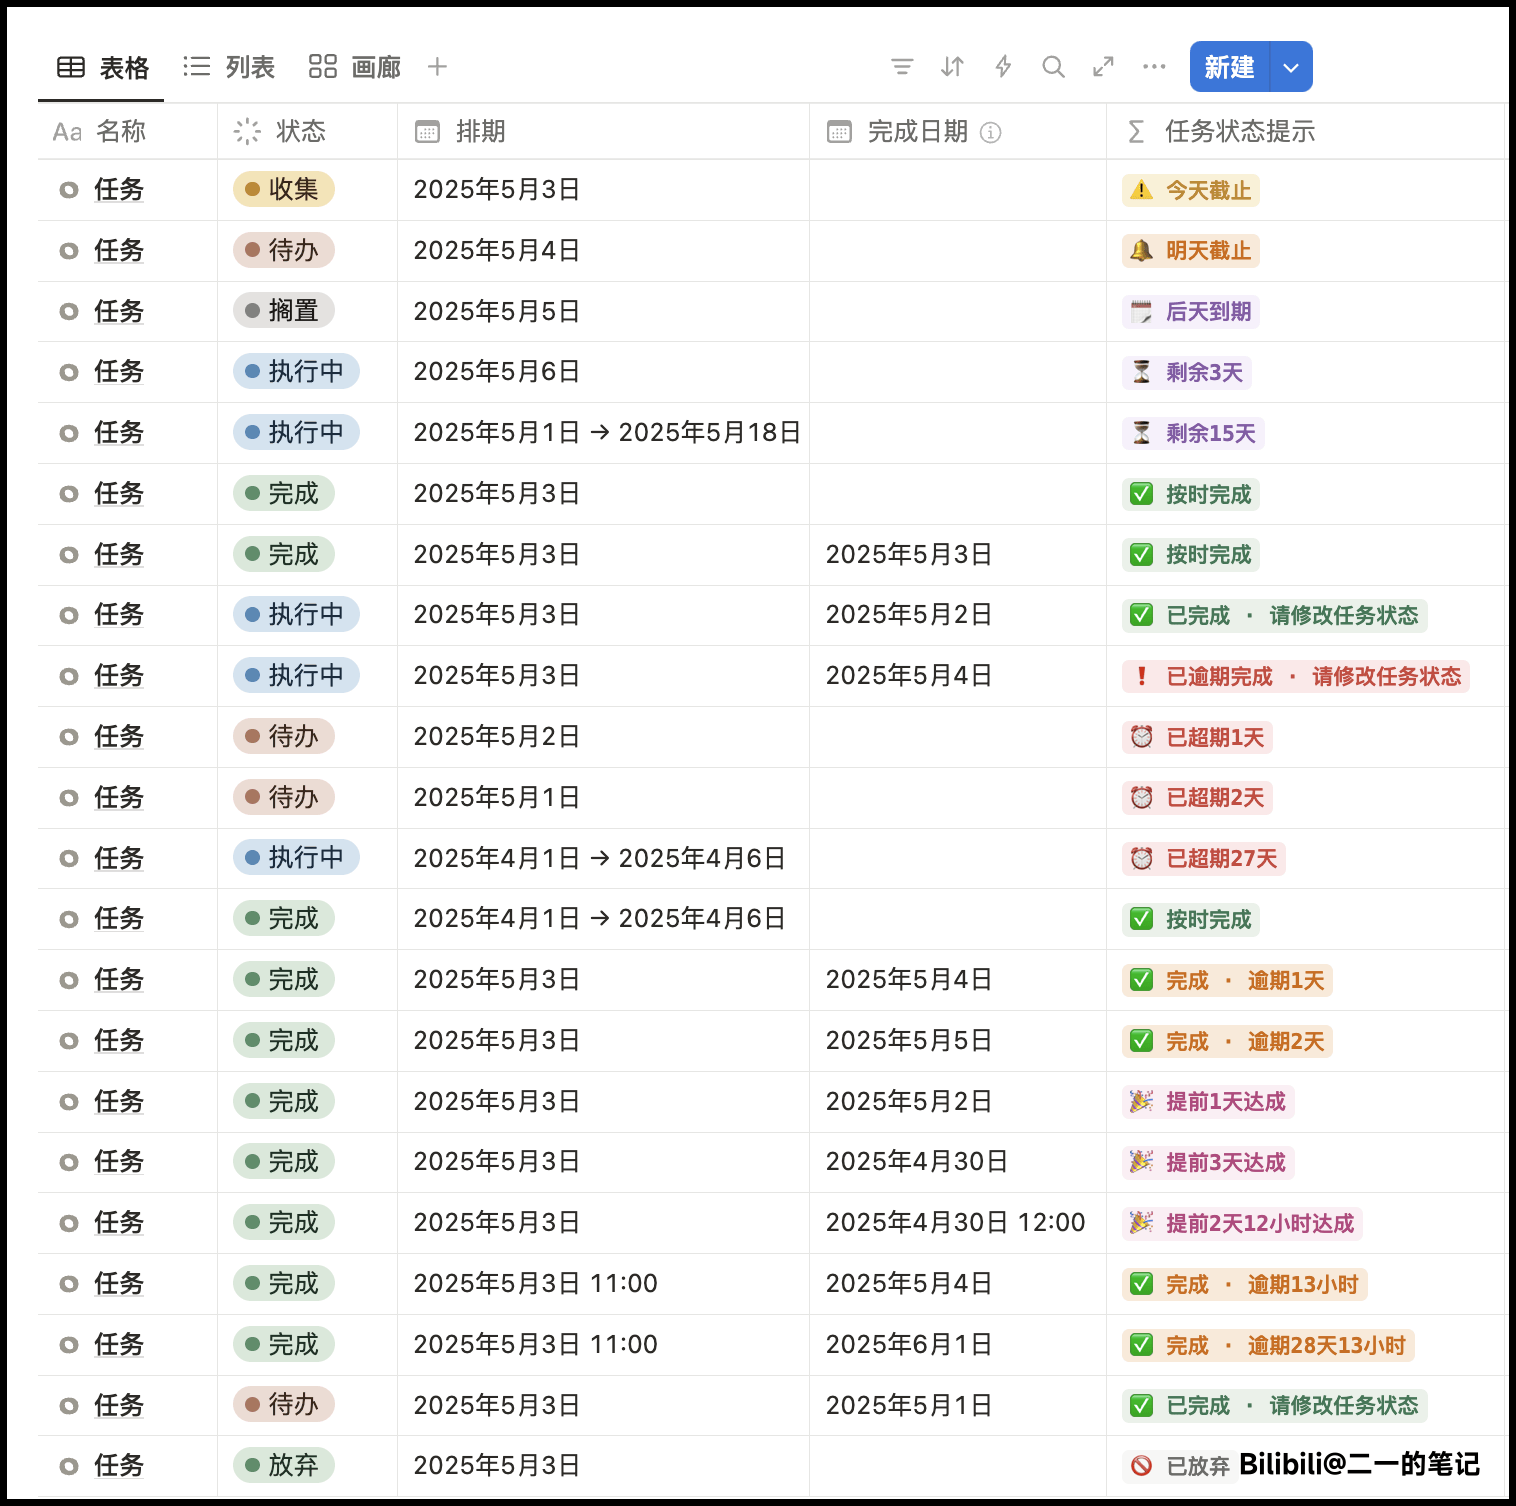
Task: Click the sort arrows icon
Action: click(x=952, y=67)
